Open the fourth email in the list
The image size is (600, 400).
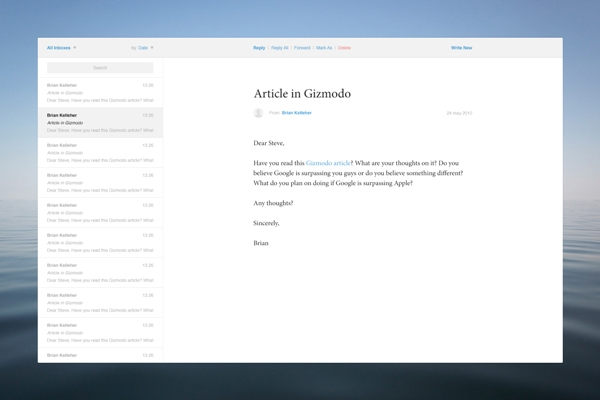[100, 183]
